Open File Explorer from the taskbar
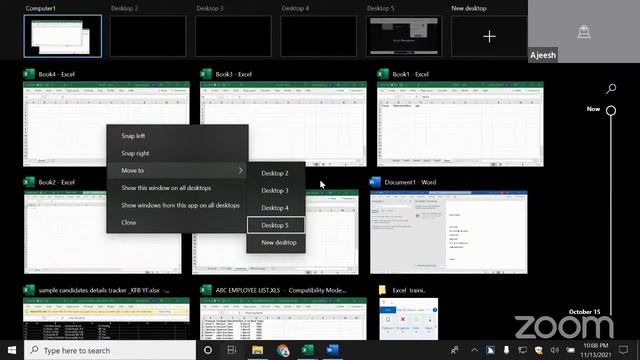Image resolution: width=640 pixels, height=360 pixels. (x=258, y=350)
